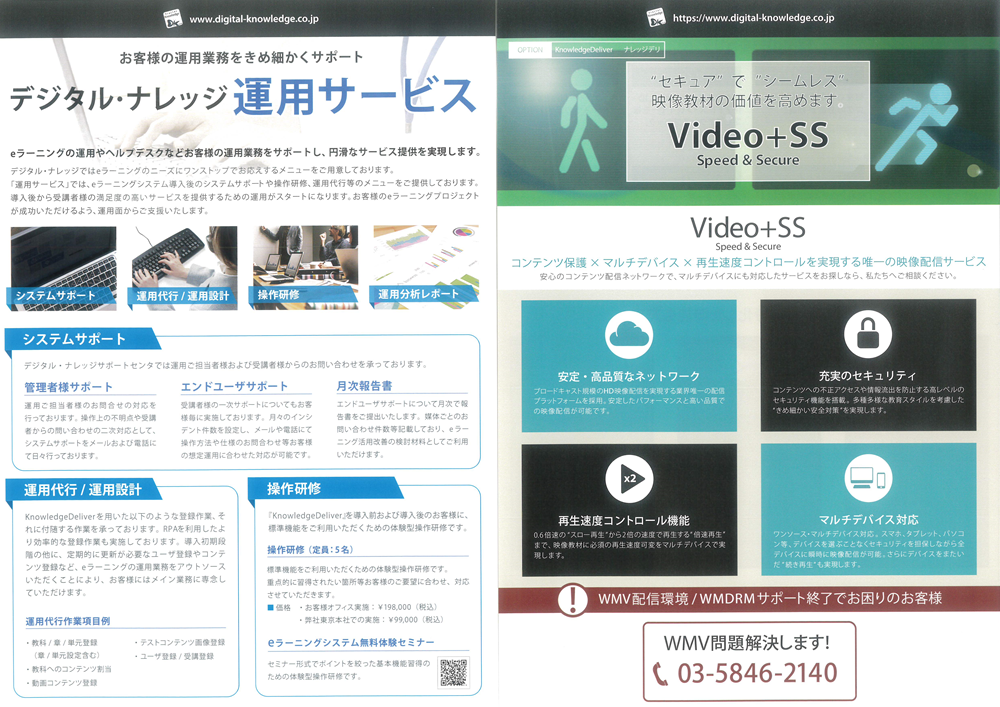Image resolution: width=1000 pixels, height=707 pixels.
Task: Select the KnowledgeDeliver ナレッジデリ label
Action: [608, 50]
